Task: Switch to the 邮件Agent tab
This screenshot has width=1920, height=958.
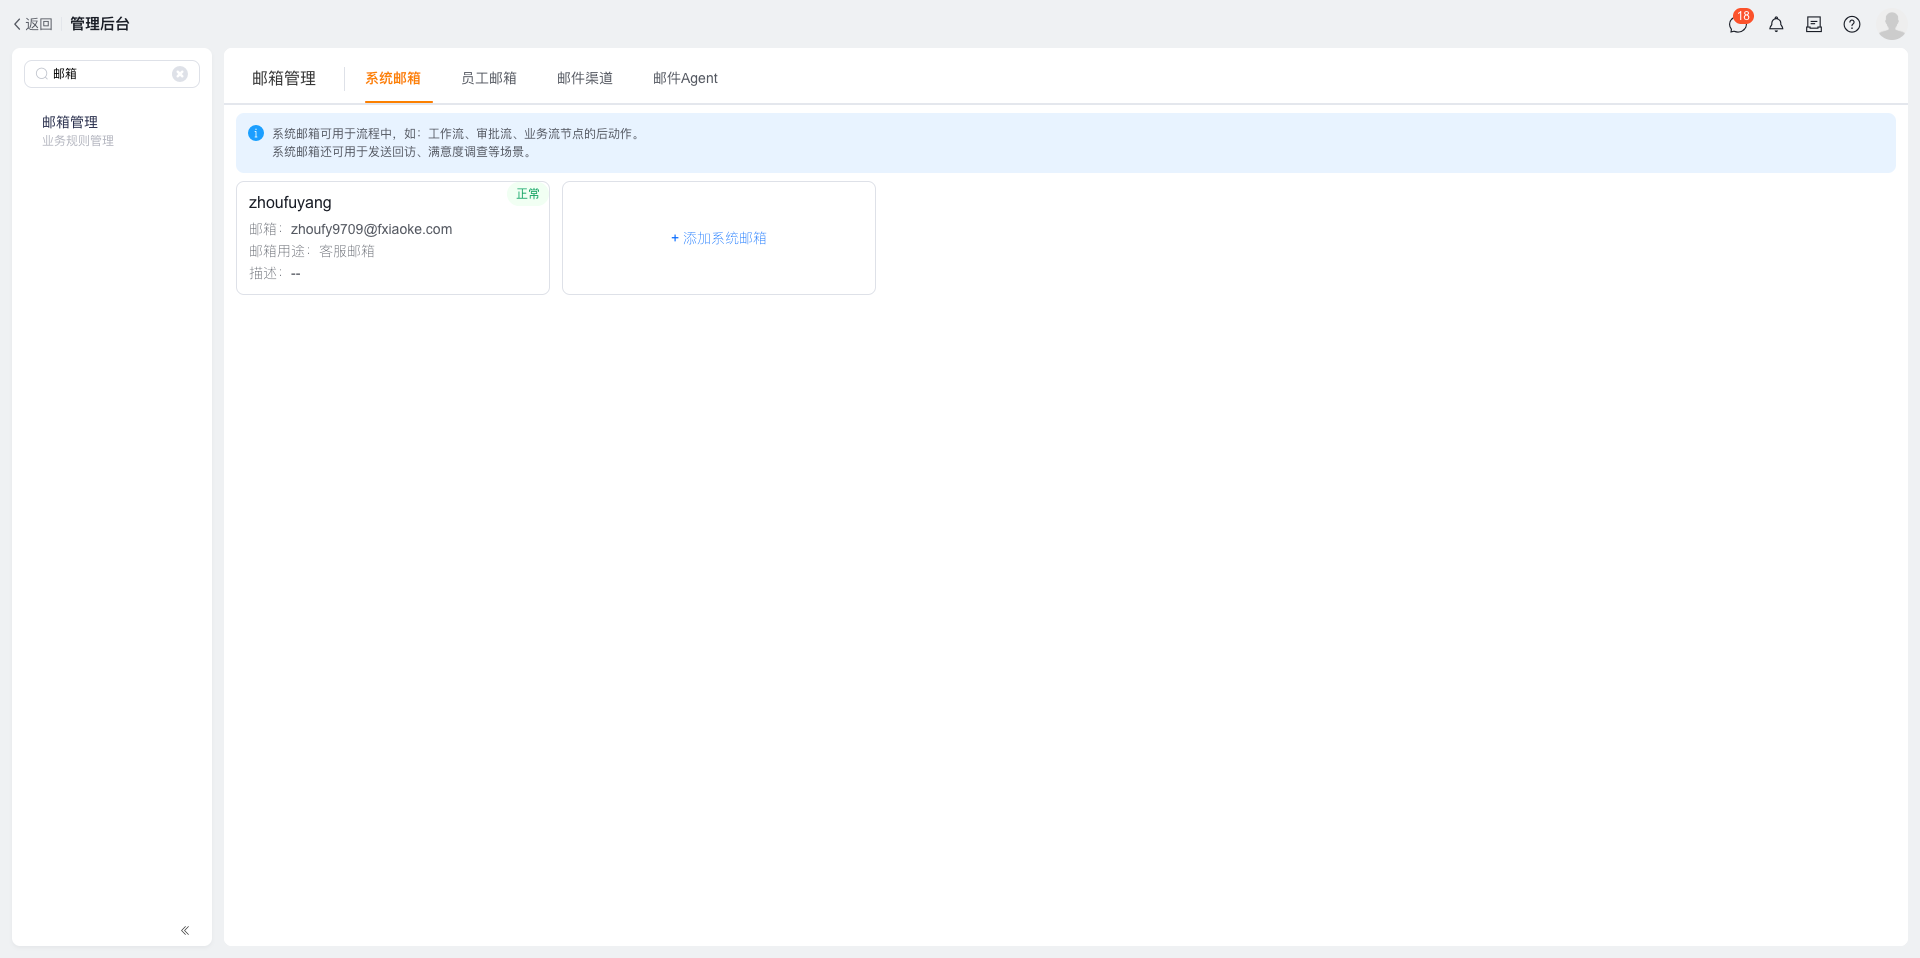Action: 685,78
